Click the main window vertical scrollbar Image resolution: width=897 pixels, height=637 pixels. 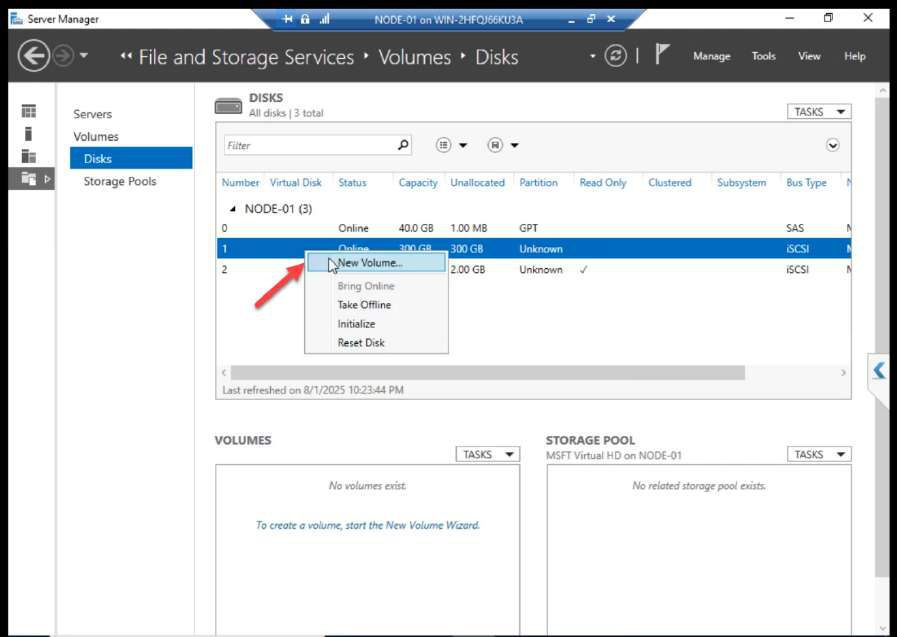coord(882,337)
